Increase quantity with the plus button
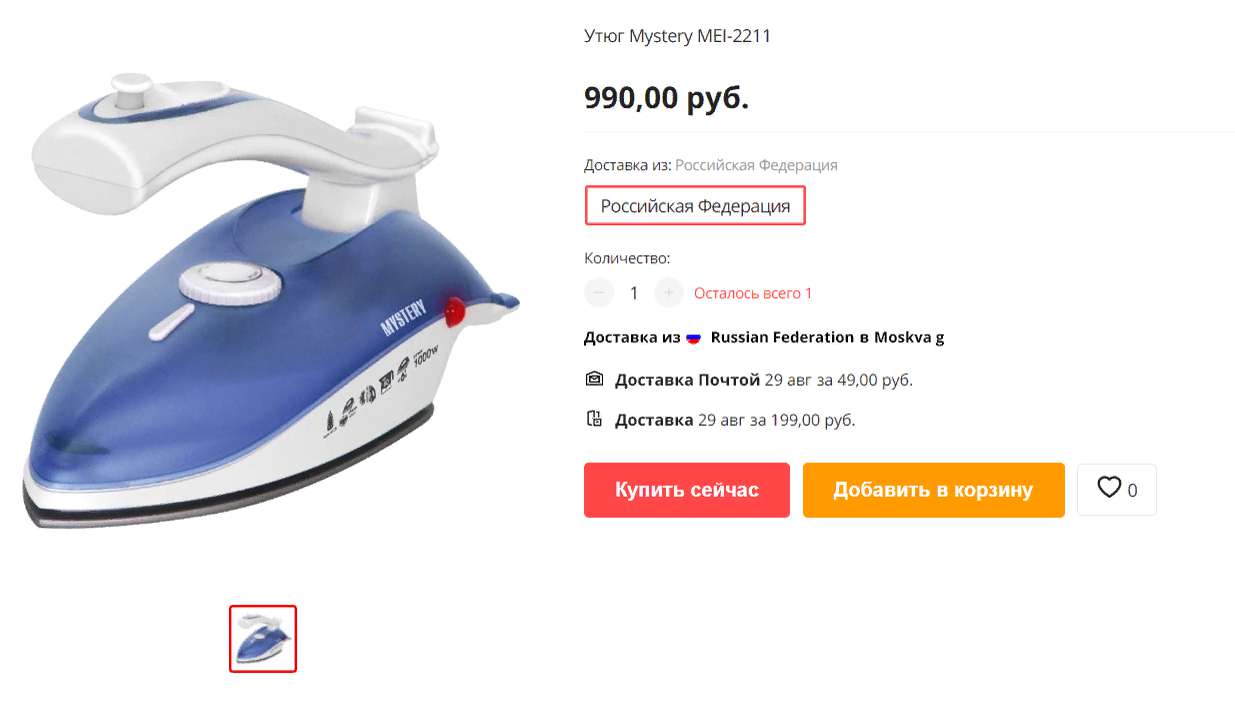 (668, 293)
